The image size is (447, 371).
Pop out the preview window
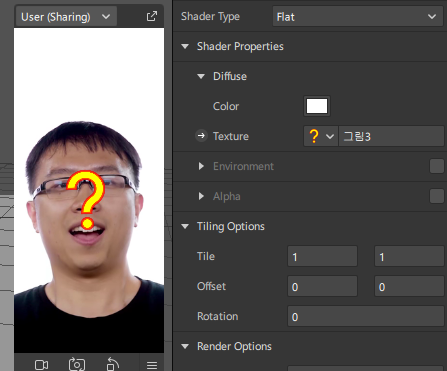click(152, 16)
